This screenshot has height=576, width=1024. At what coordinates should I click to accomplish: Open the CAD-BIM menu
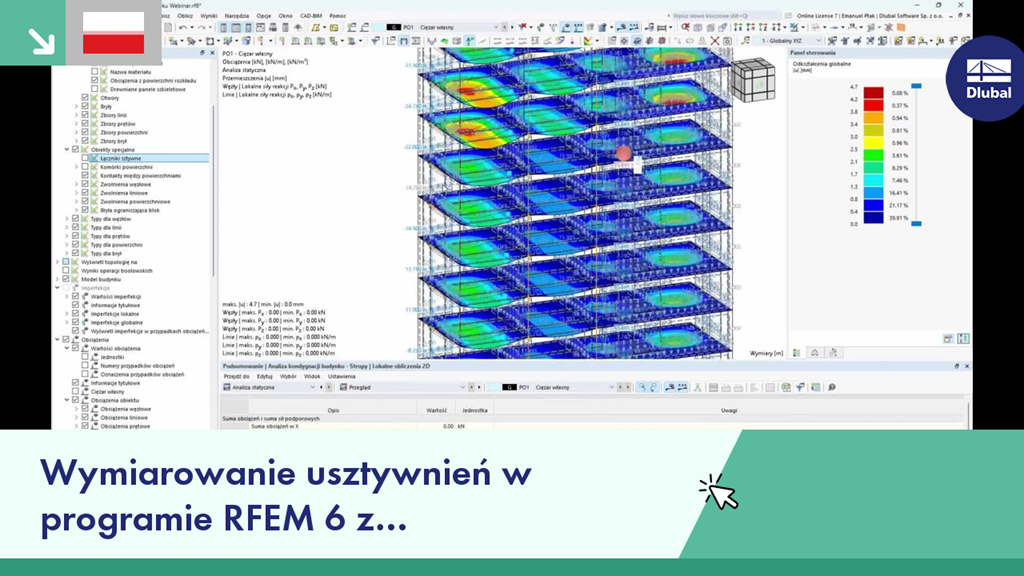coord(310,15)
